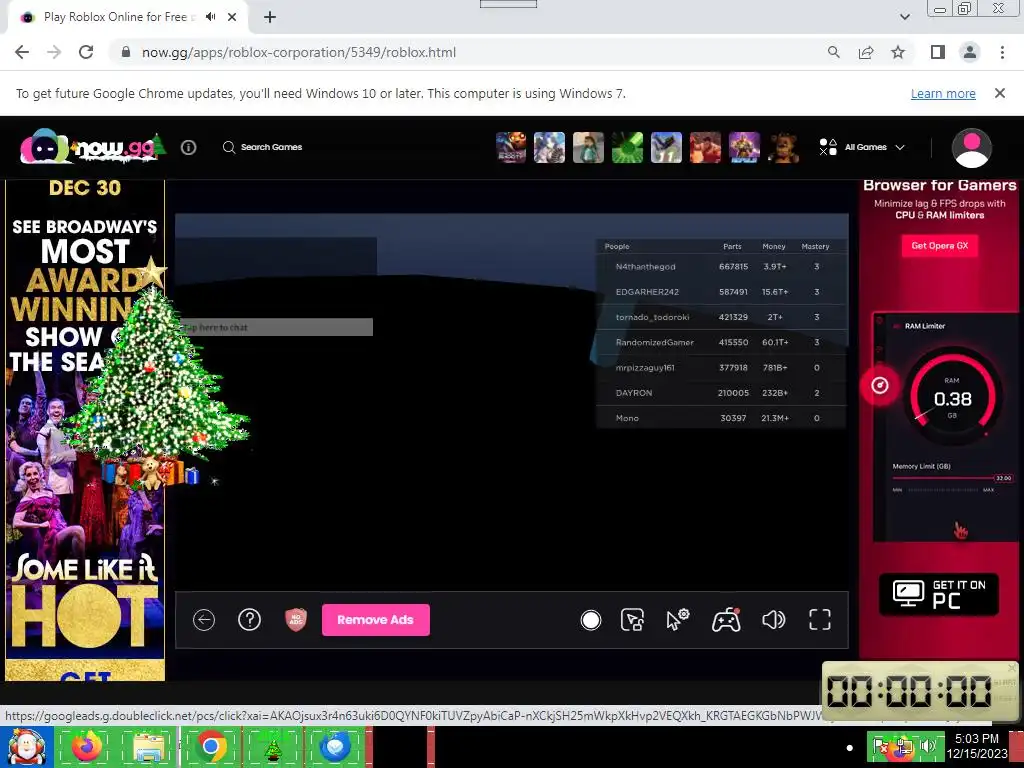The height and width of the screenshot is (768, 1024).
Task: Click the Windows Start Santa button
Action: click(26, 747)
